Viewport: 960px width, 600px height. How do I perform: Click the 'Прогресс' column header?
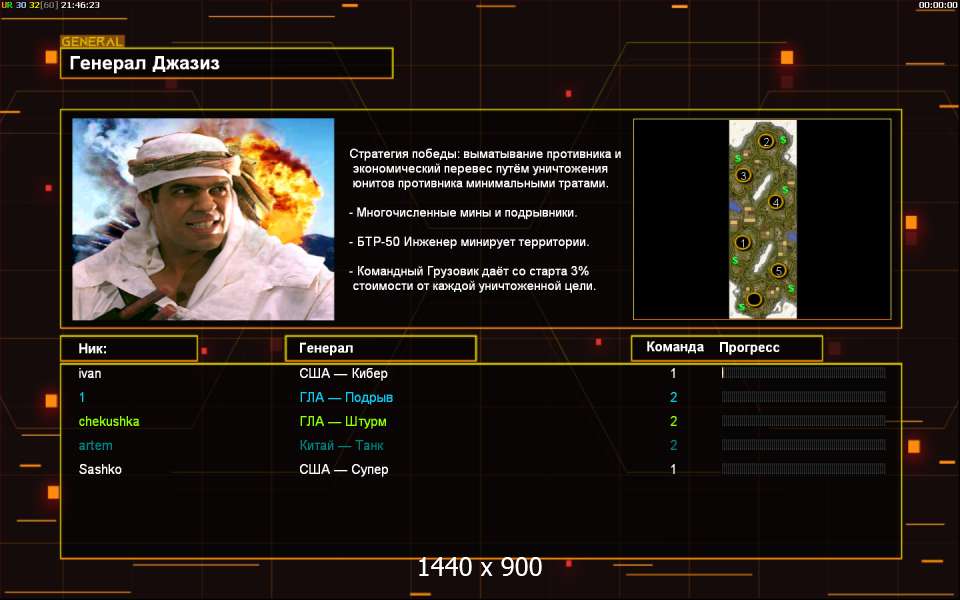coord(749,348)
